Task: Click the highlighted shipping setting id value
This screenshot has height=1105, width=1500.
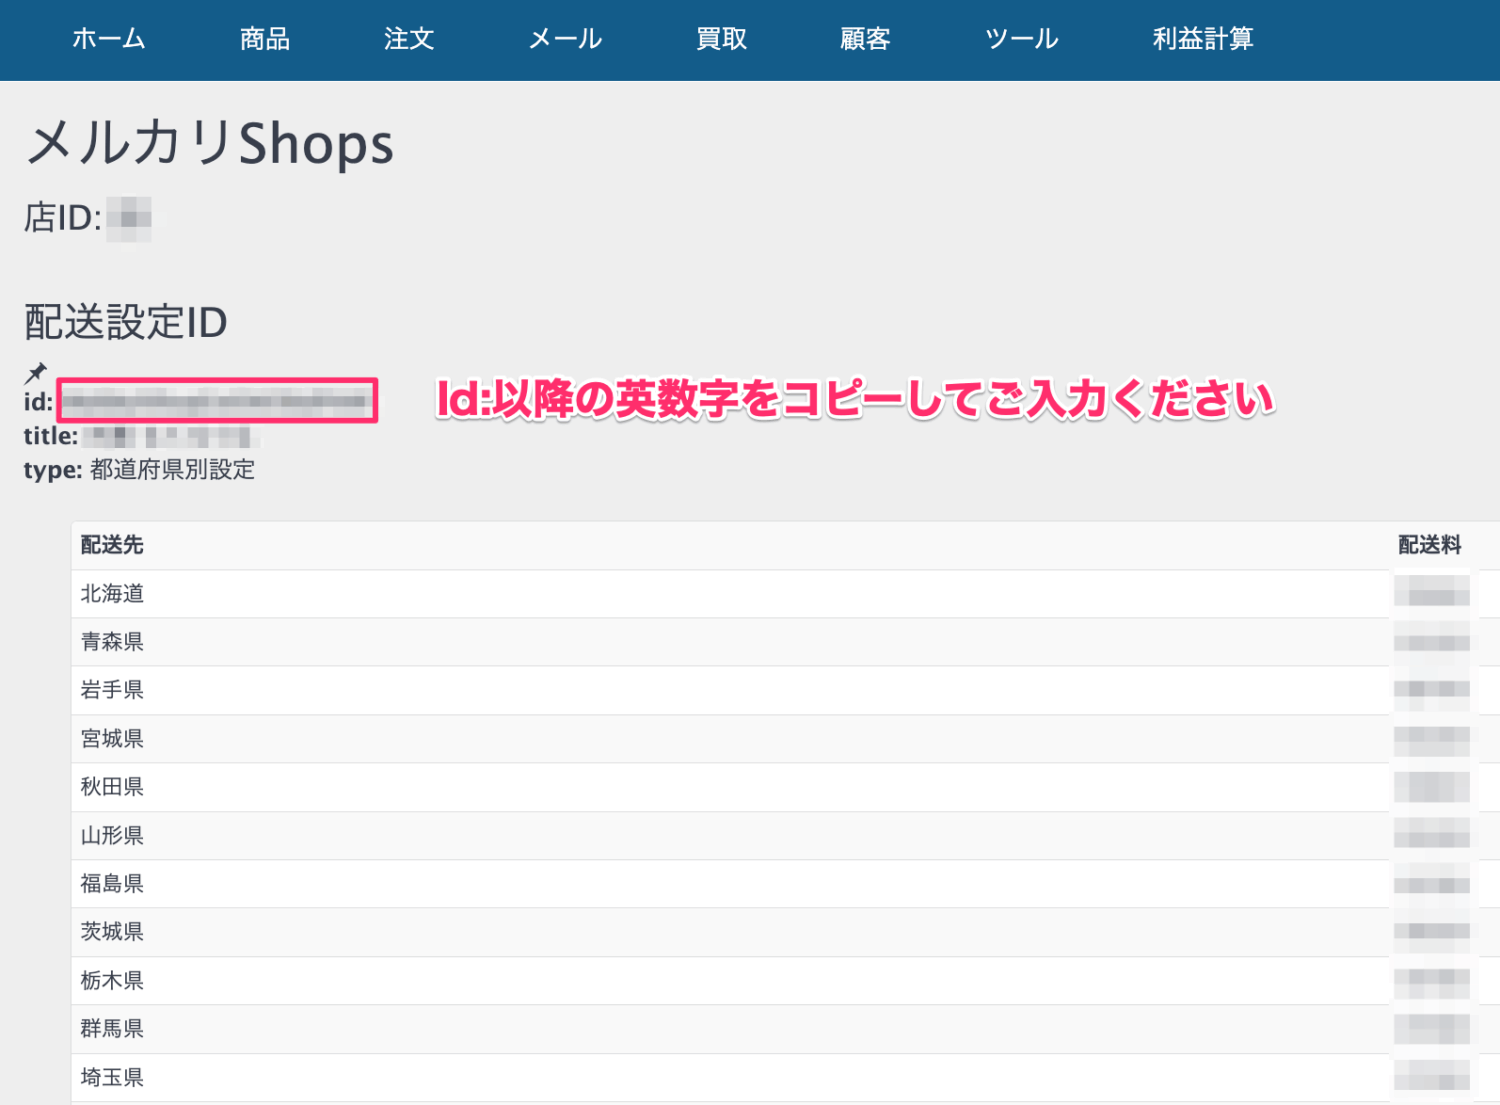Action: pyautogui.click(x=217, y=401)
